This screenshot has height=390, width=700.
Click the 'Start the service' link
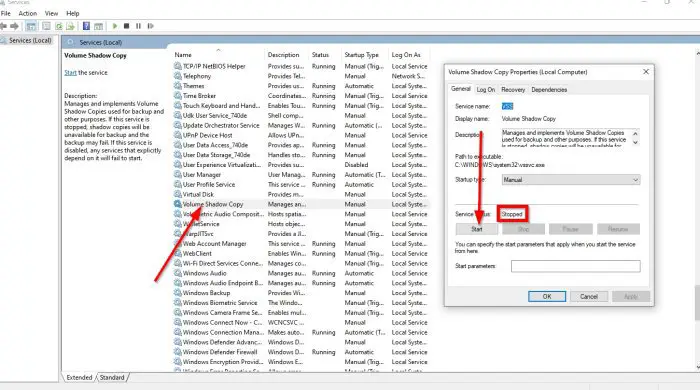pos(71,72)
